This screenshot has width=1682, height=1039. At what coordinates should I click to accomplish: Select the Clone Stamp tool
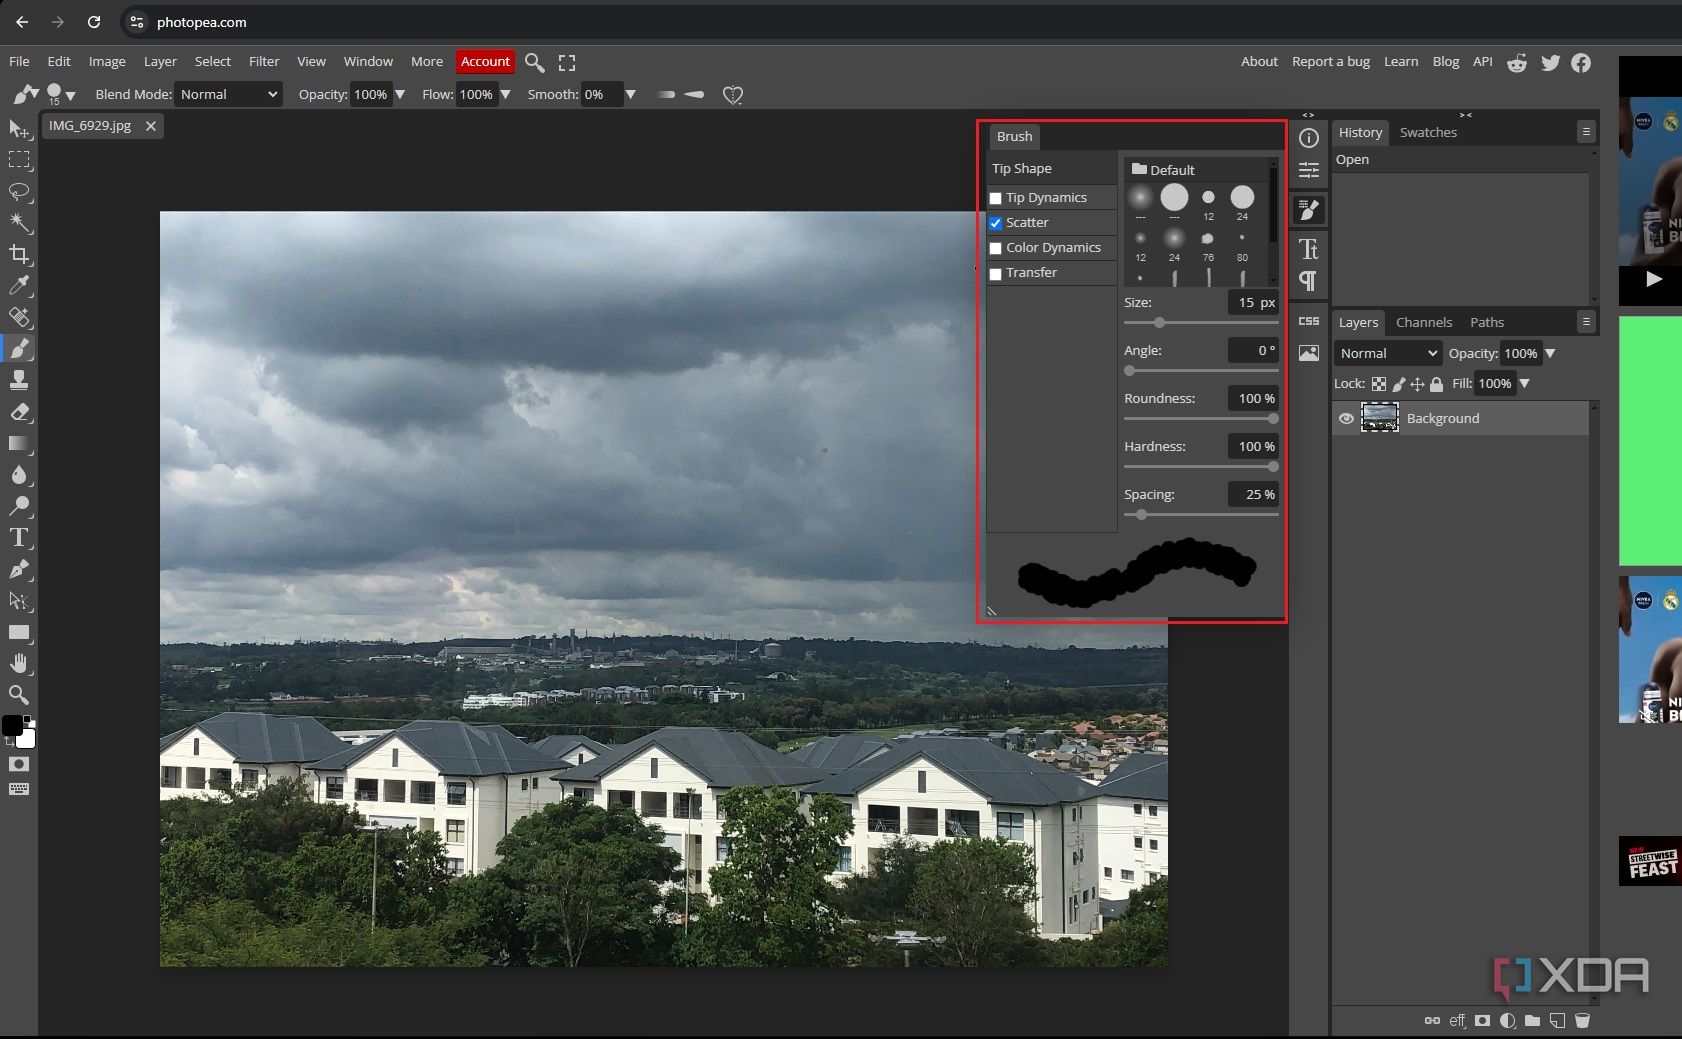(x=19, y=380)
